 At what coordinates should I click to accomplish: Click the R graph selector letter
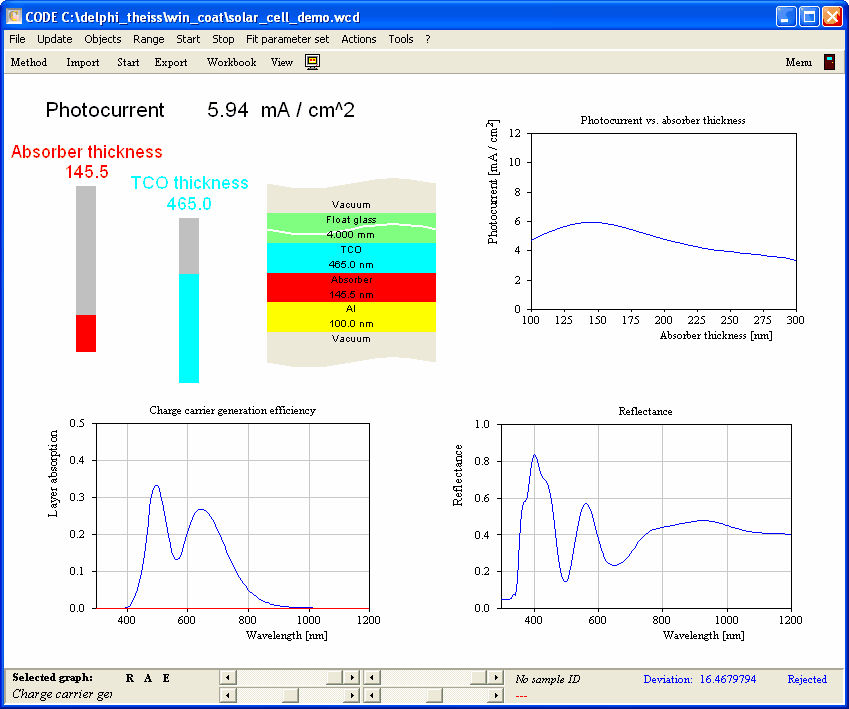130,678
